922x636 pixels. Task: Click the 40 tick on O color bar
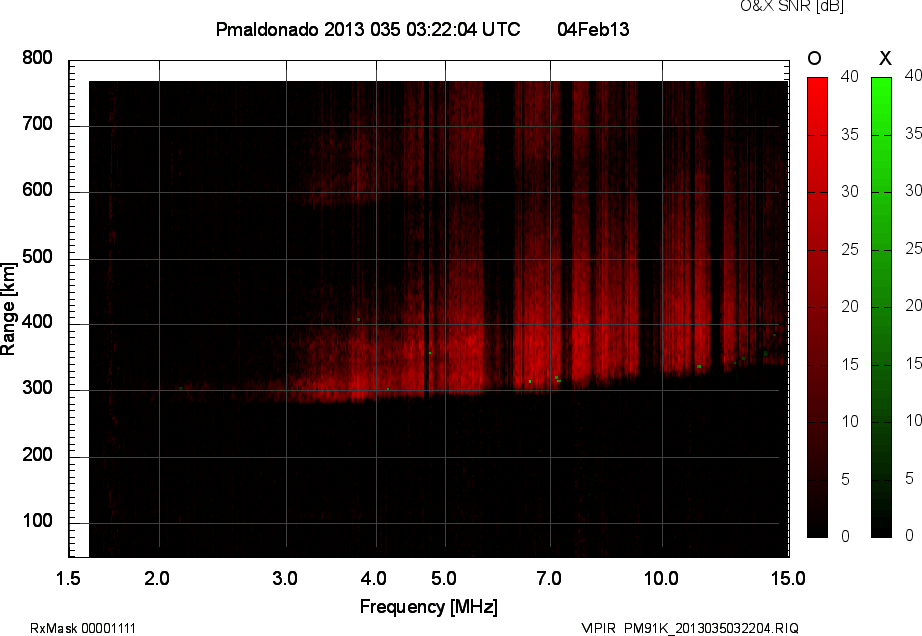[x=850, y=76]
